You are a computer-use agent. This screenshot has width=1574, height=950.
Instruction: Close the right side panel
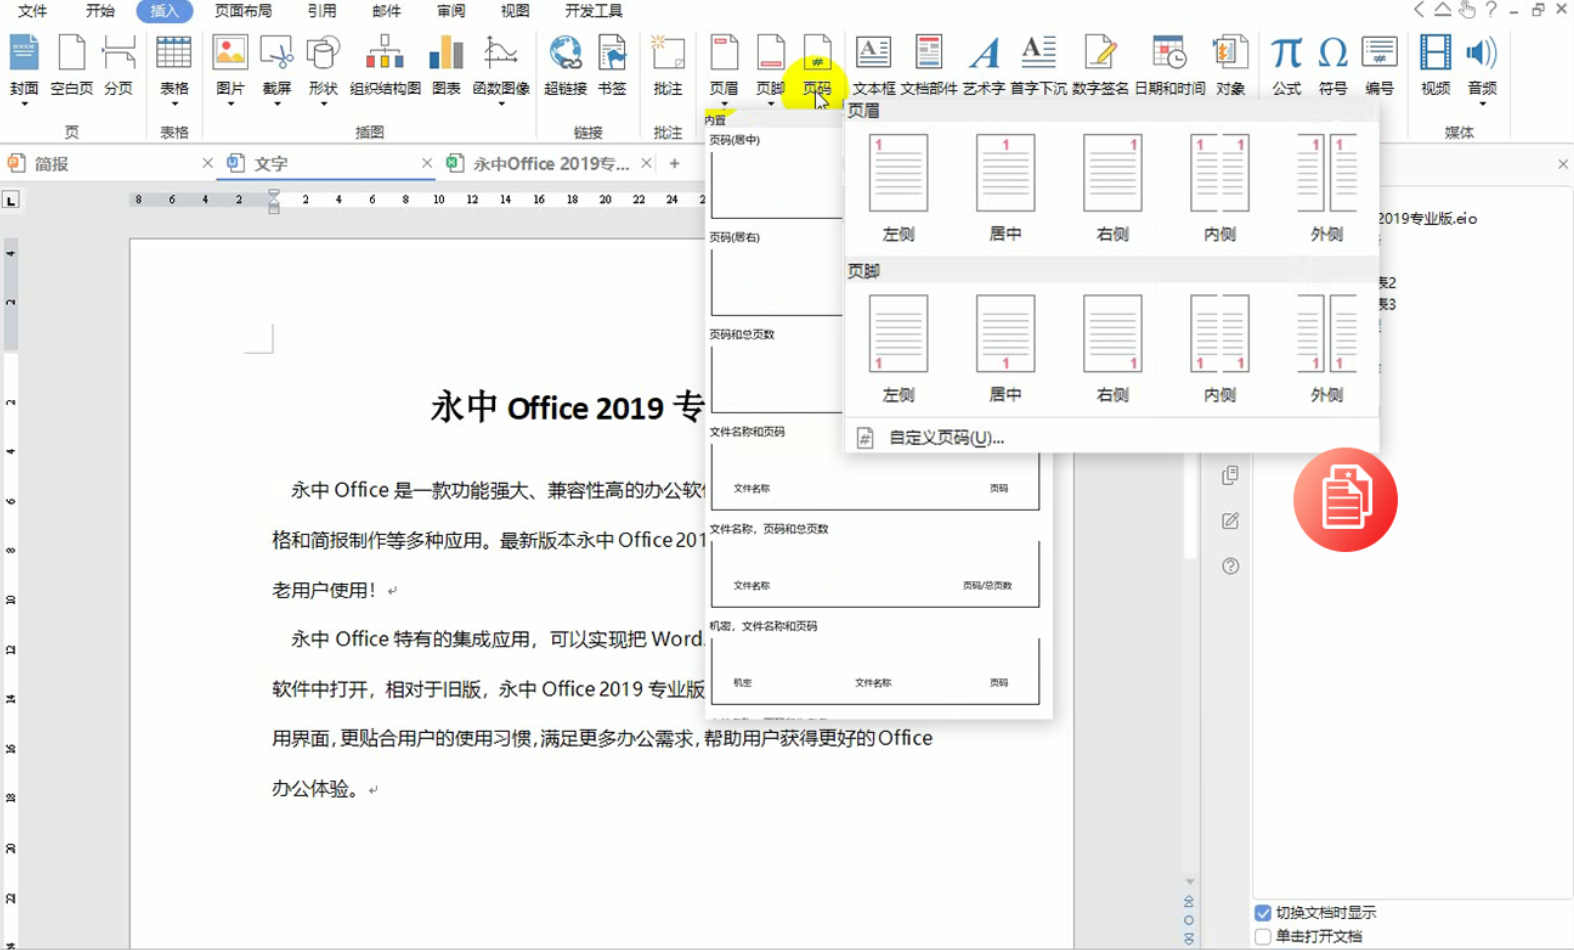point(1563,164)
